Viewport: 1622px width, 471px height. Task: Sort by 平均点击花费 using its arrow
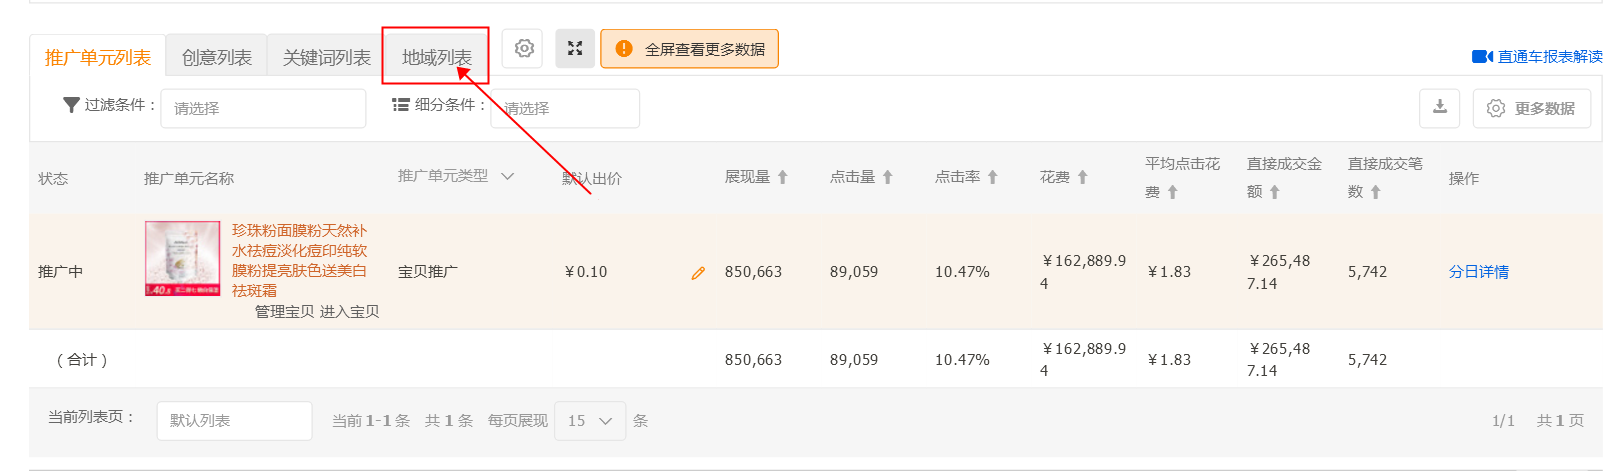(x=1173, y=192)
